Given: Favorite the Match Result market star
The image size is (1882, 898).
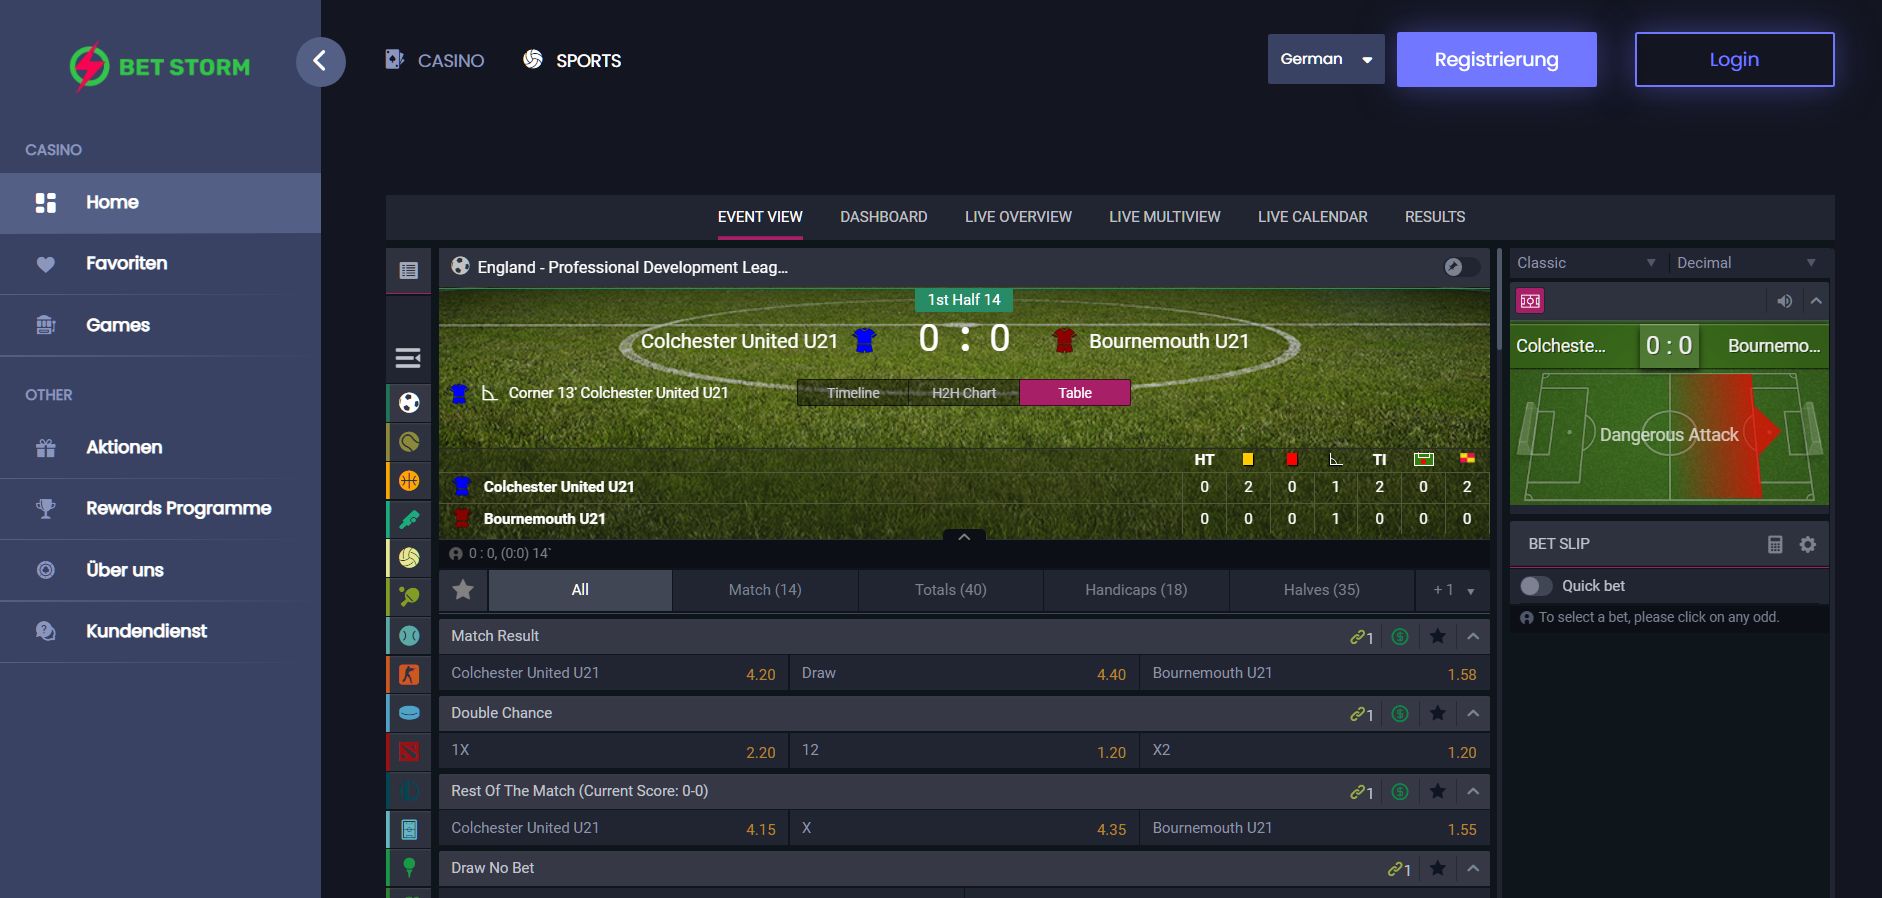Looking at the screenshot, I should [x=1437, y=636].
